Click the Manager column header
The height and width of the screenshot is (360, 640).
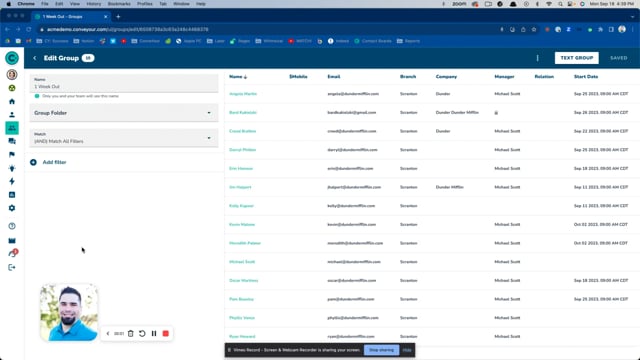[504, 77]
